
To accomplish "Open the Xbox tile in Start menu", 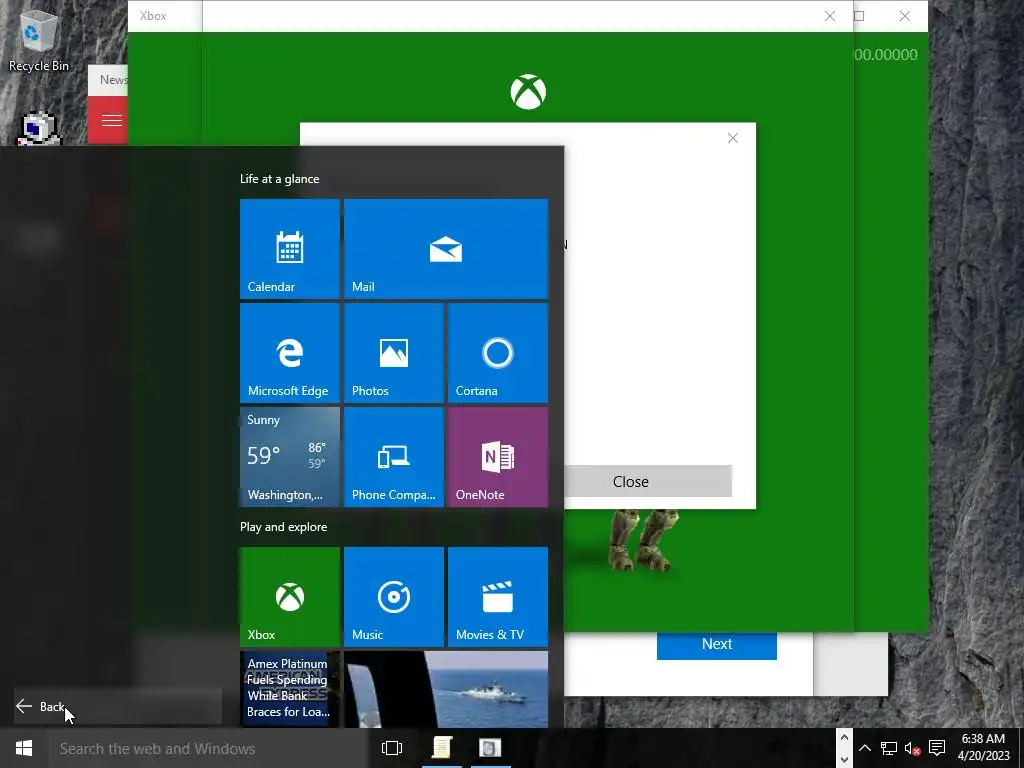I will click(290, 597).
